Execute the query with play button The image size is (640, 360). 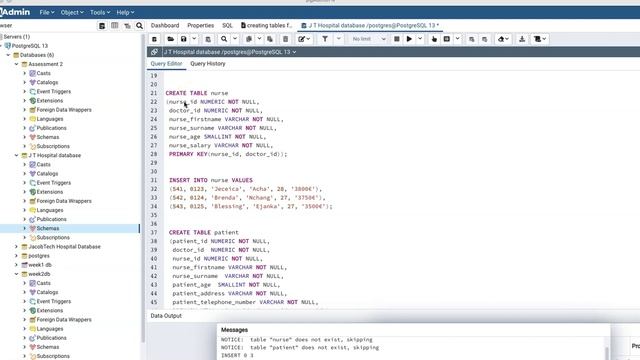pos(409,39)
